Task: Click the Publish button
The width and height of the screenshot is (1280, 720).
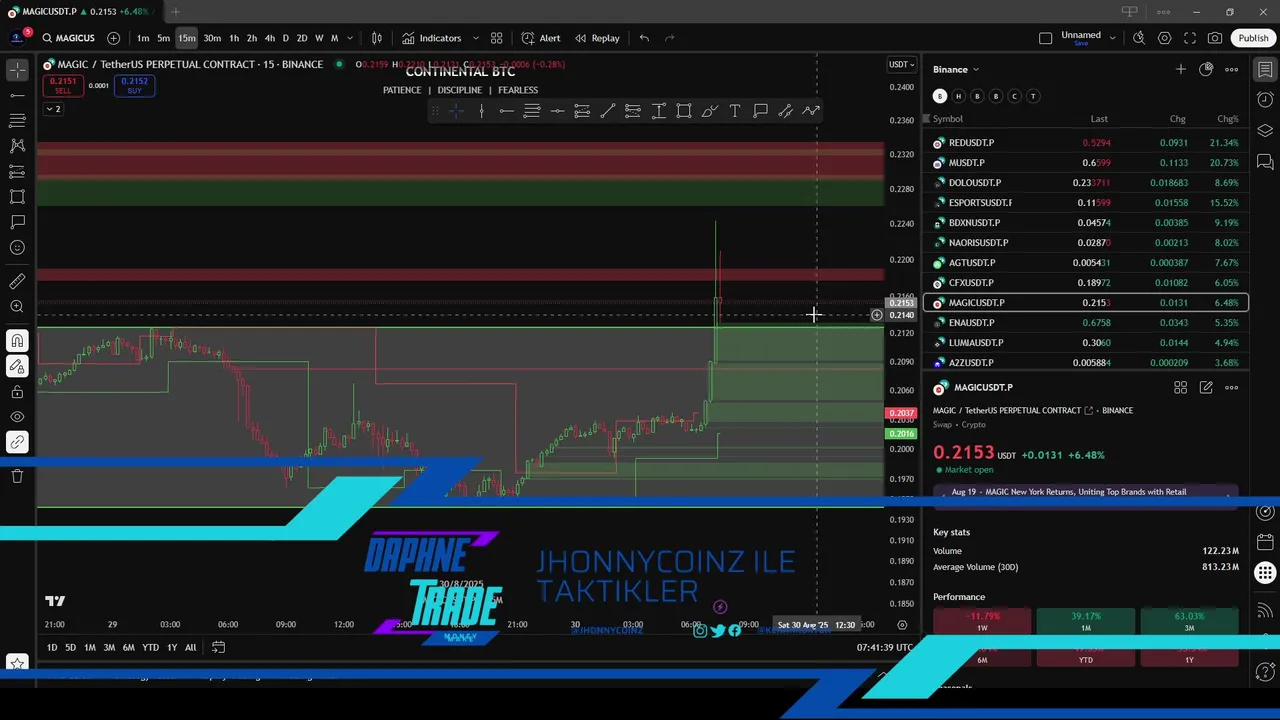Action: pos(1253,38)
